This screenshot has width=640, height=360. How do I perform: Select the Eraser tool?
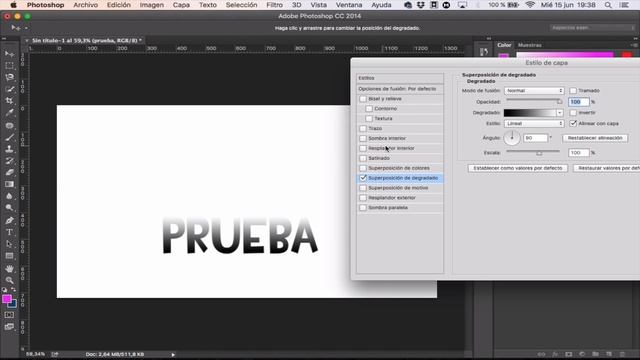point(9,172)
